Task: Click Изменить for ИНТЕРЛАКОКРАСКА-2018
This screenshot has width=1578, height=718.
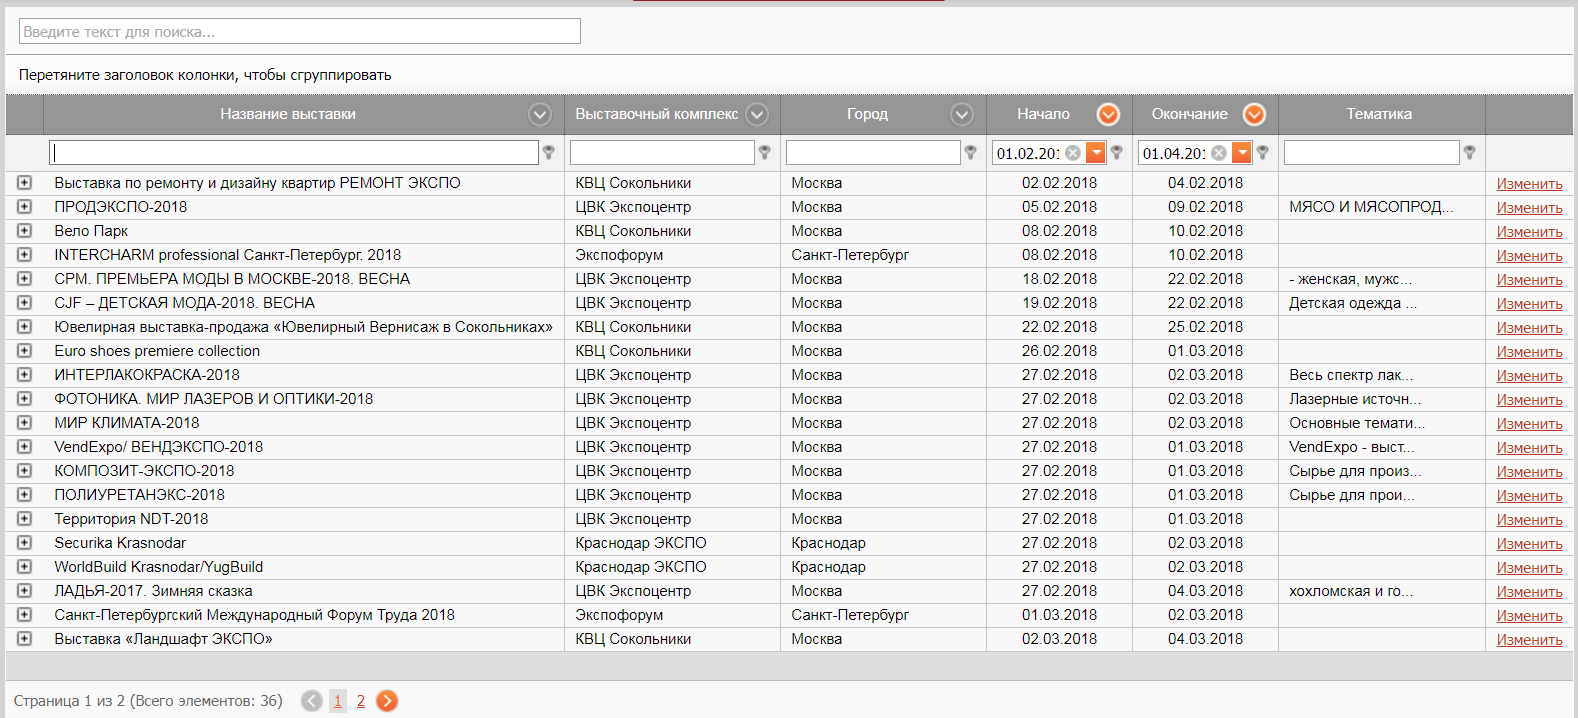Action: tap(1529, 376)
